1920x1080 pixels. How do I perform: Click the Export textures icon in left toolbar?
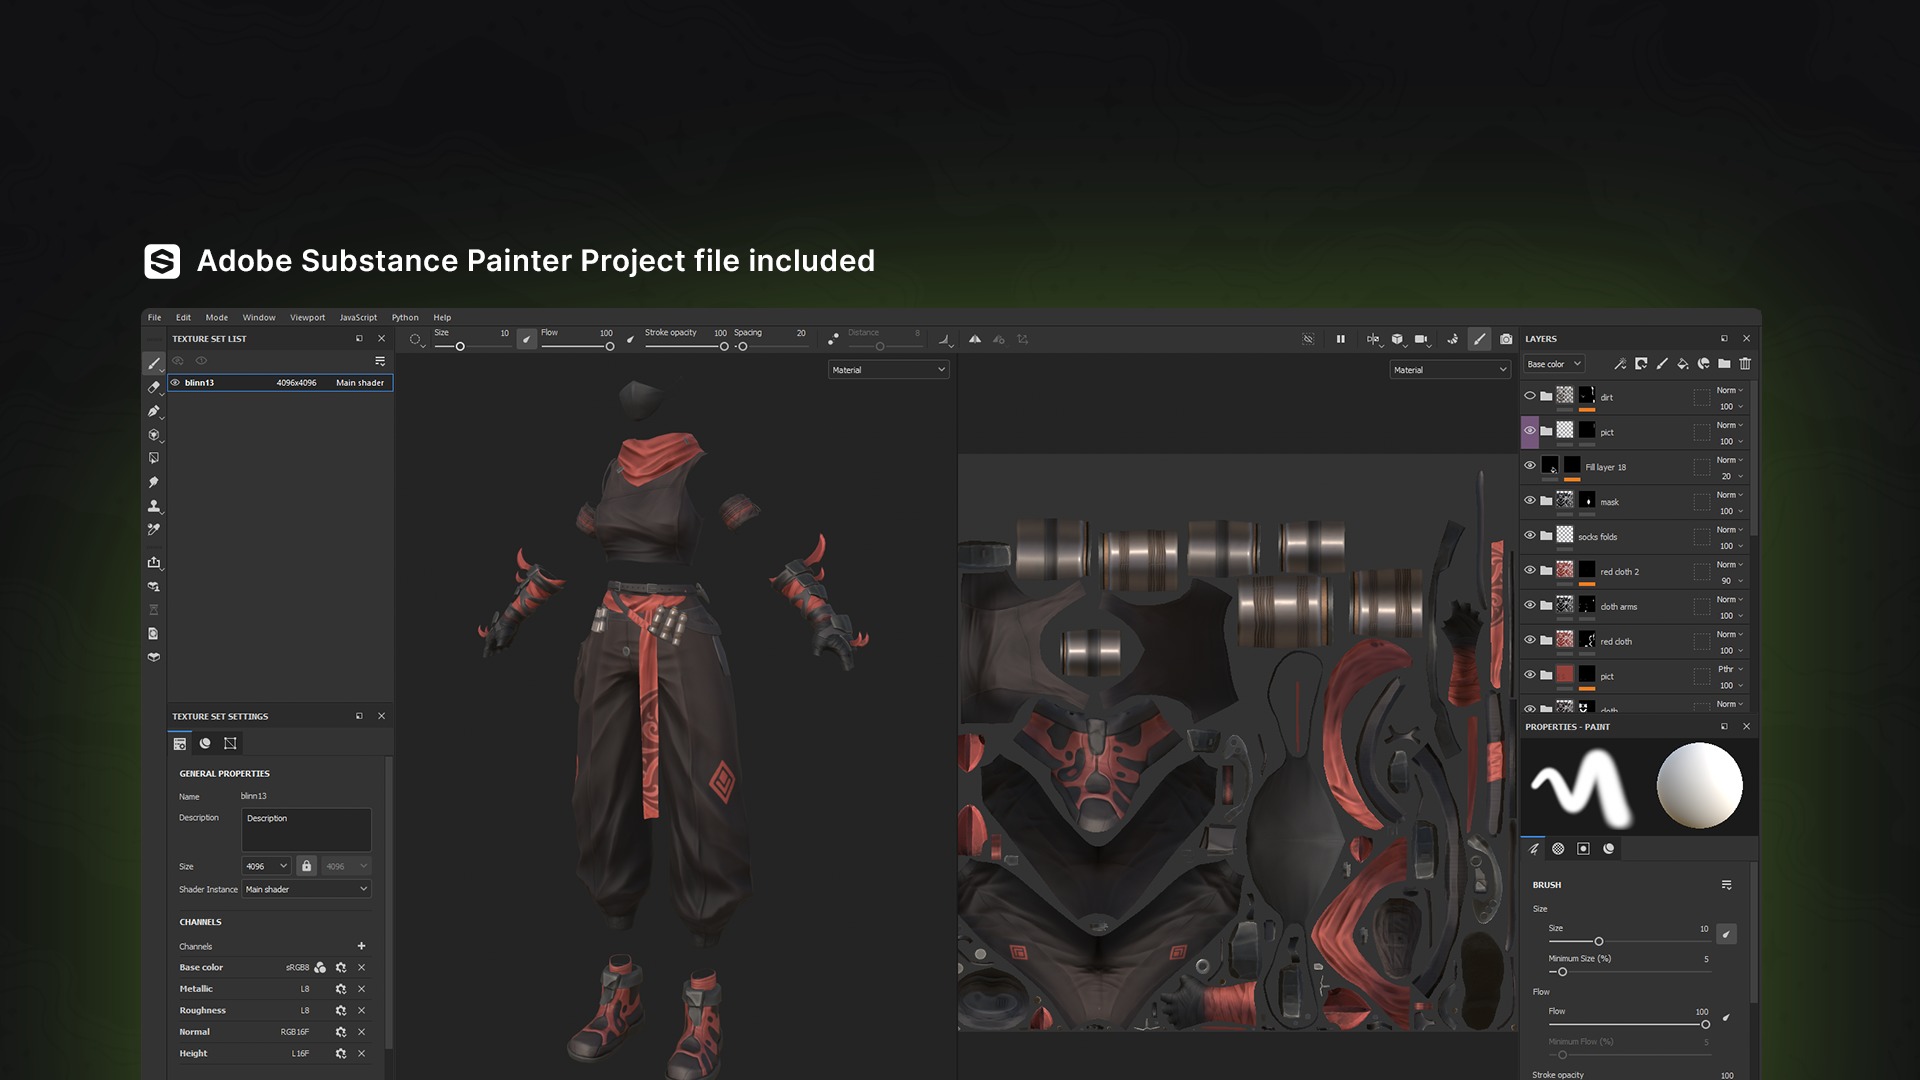click(x=154, y=562)
